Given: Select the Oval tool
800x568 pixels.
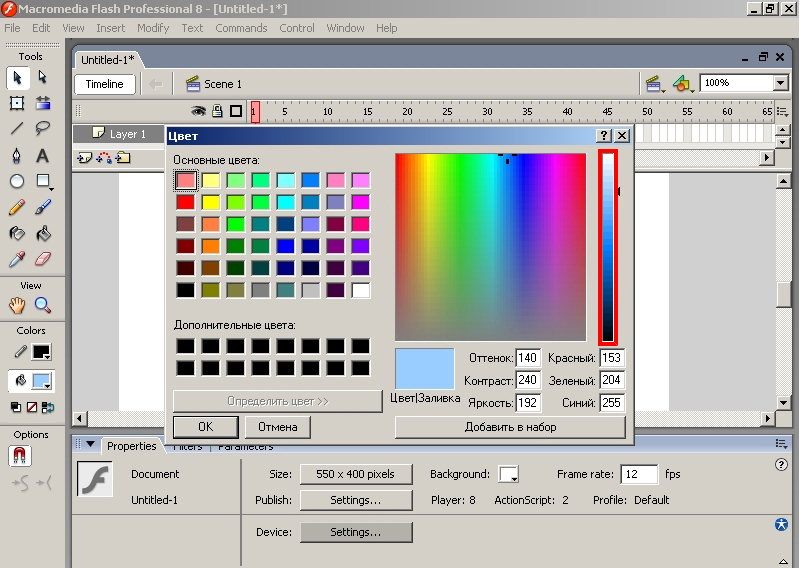Looking at the screenshot, I should [17, 181].
